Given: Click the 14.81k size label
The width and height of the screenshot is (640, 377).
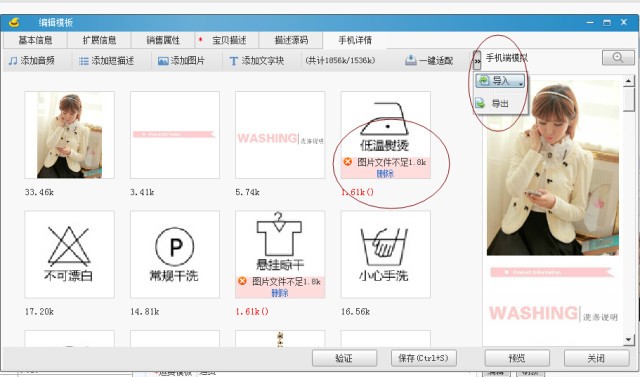Looking at the screenshot, I should pyautogui.click(x=144, y=312).
